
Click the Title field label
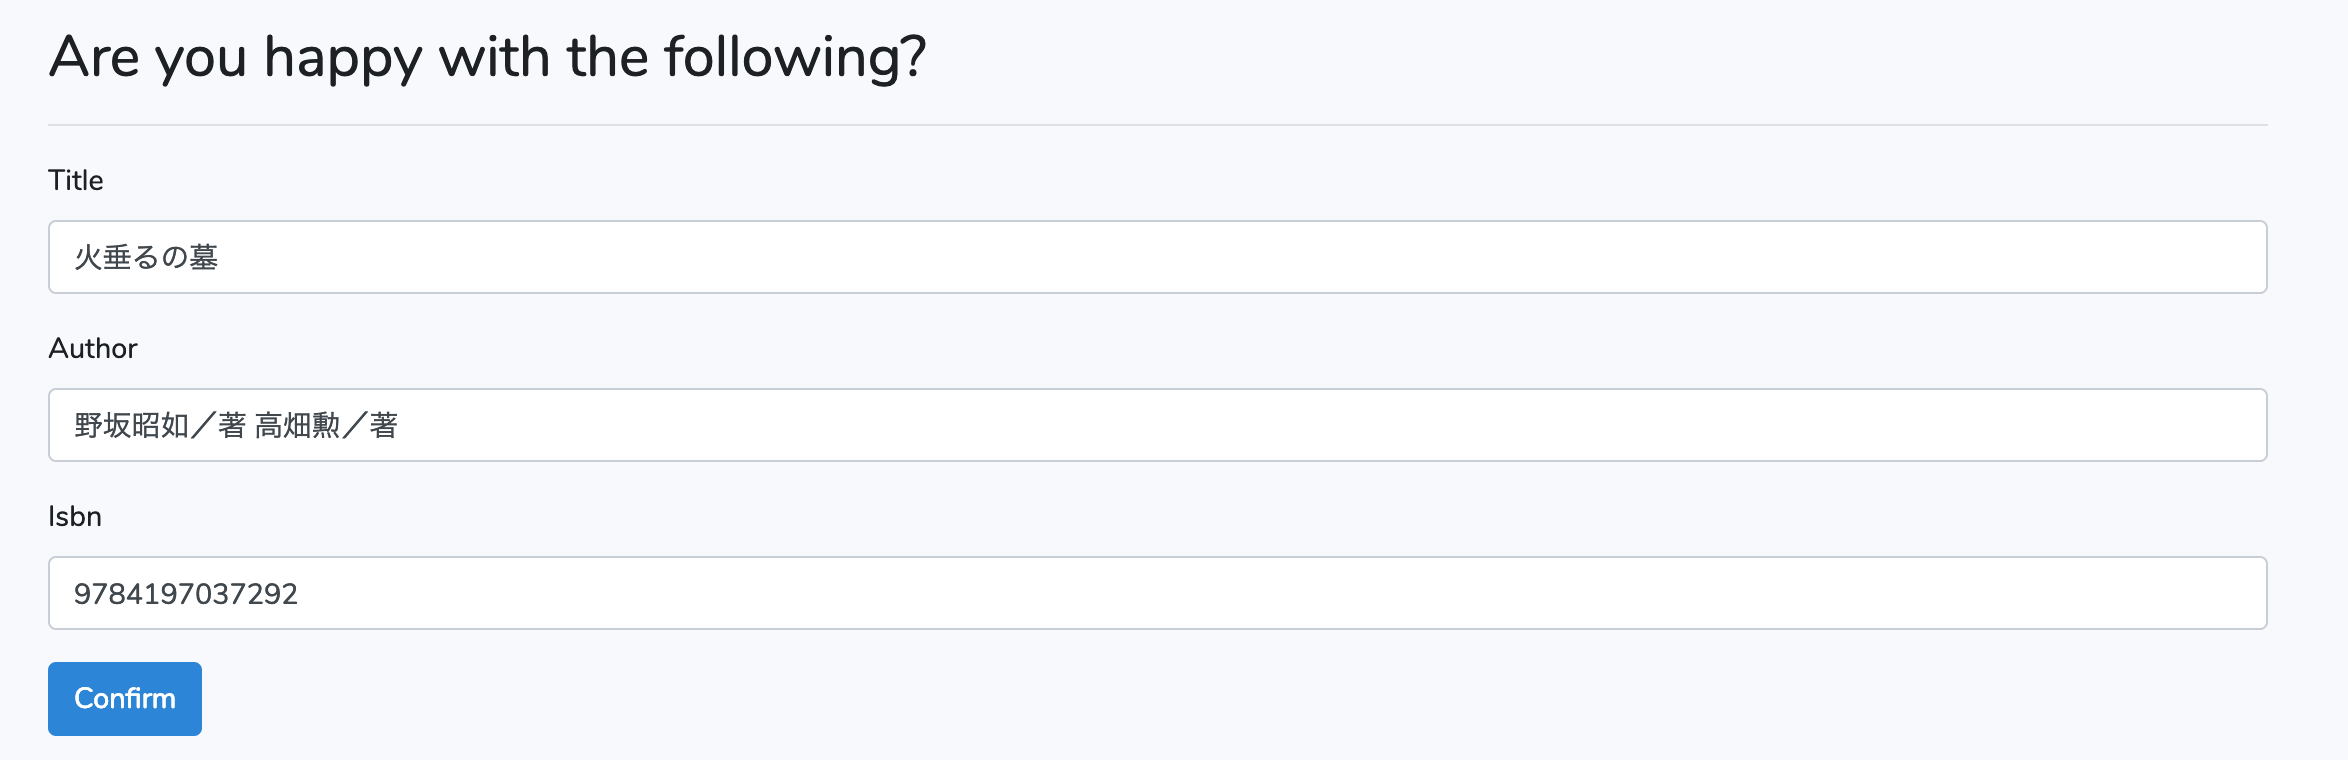point(76,180)
